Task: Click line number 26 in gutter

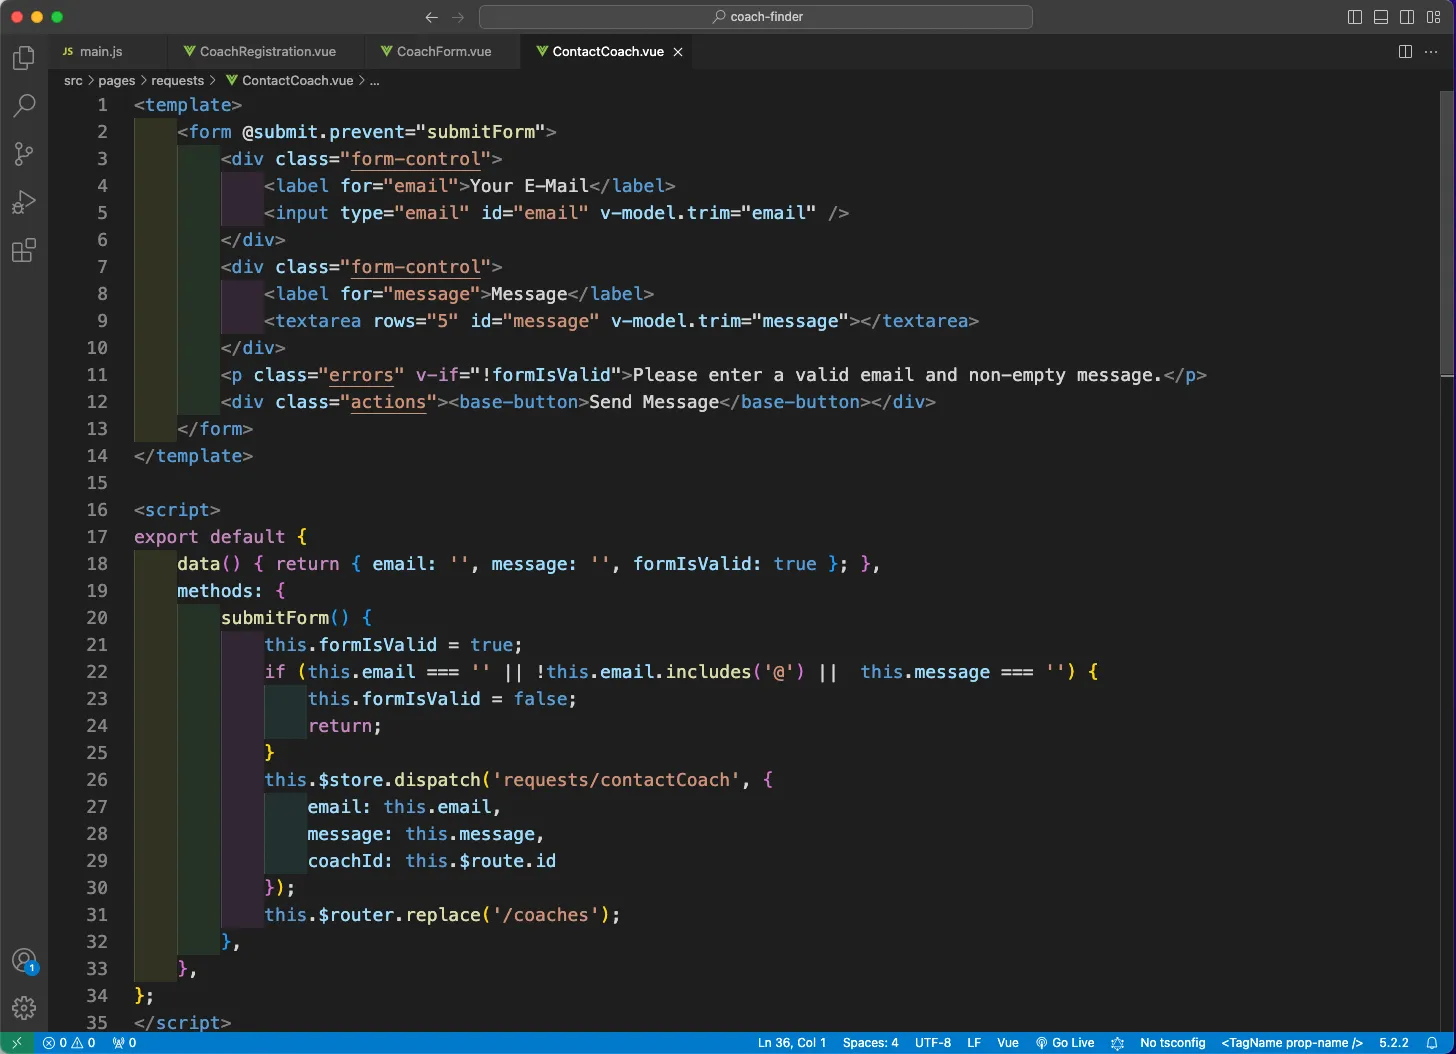Action: [x=97, y=780]
